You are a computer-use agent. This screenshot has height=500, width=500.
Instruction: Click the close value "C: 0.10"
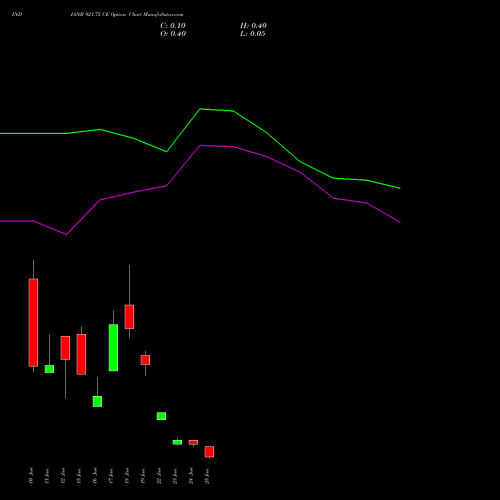click(x=173, y=26)
